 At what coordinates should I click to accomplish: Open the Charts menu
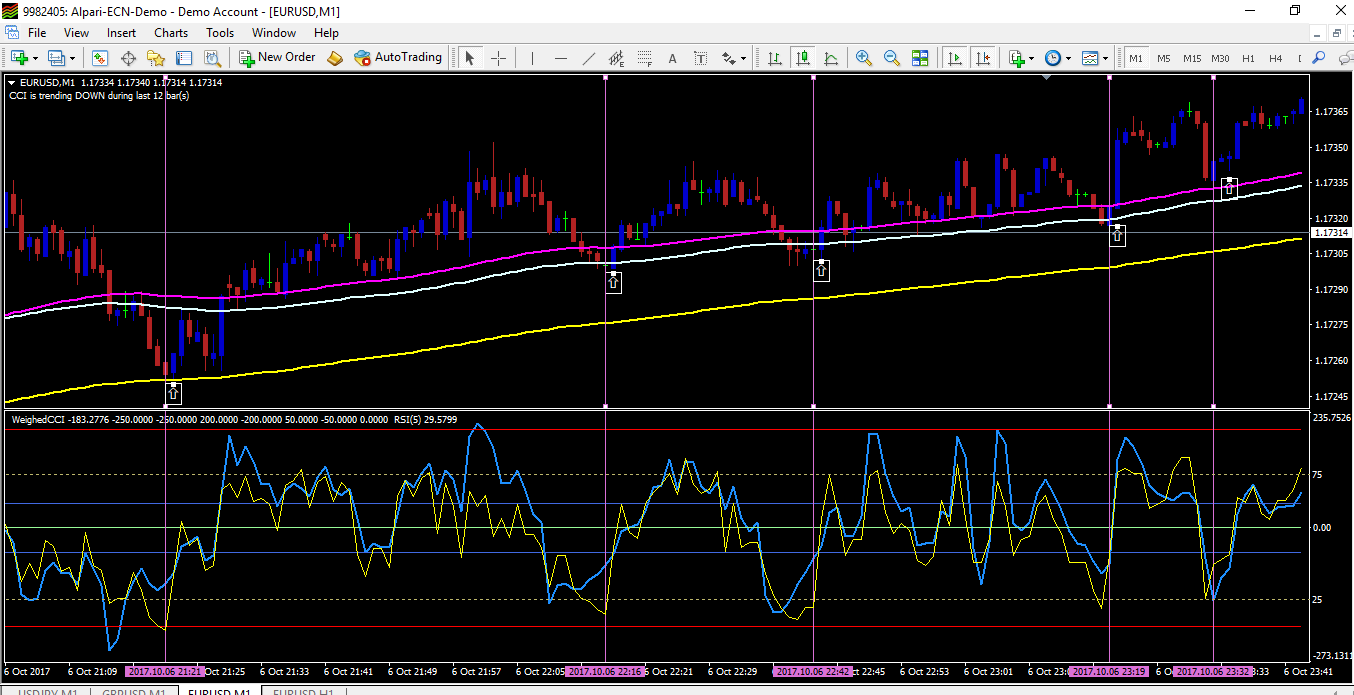[x=171, y=33]
